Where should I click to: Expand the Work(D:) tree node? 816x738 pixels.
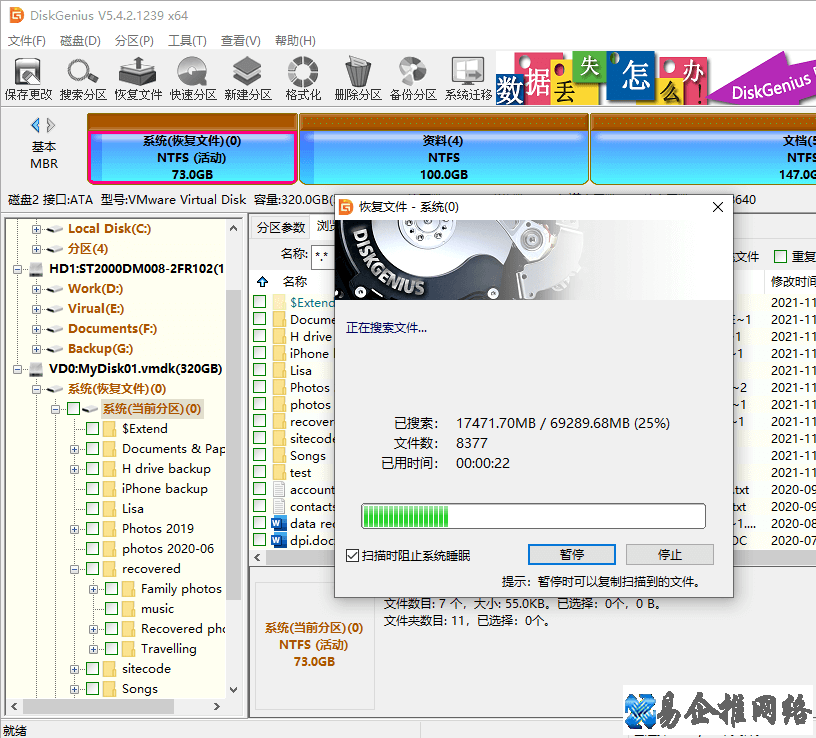tap(36, 289)
